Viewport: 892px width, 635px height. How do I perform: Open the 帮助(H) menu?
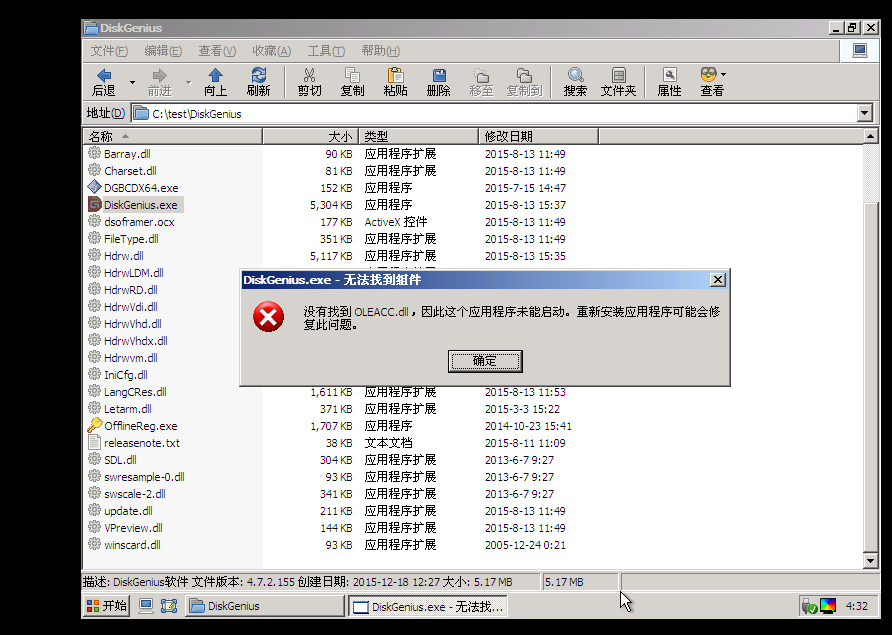381,51
